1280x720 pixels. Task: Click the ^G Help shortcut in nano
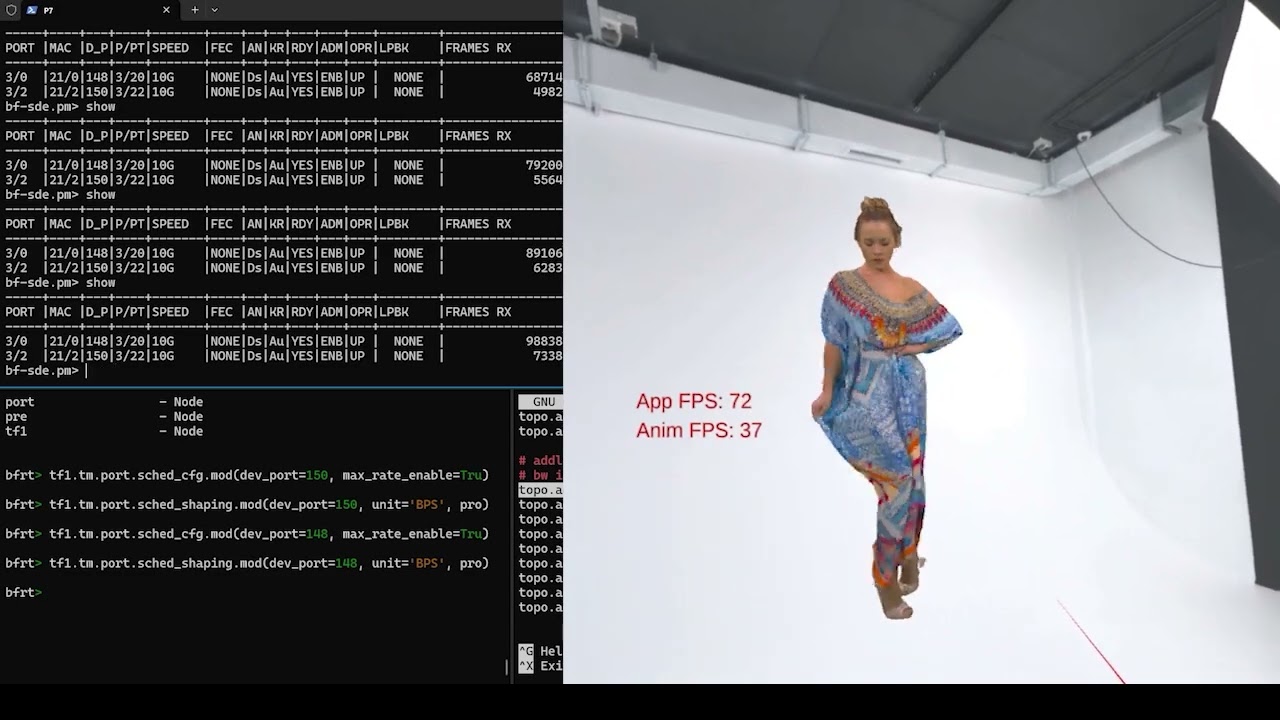(540, 652)
